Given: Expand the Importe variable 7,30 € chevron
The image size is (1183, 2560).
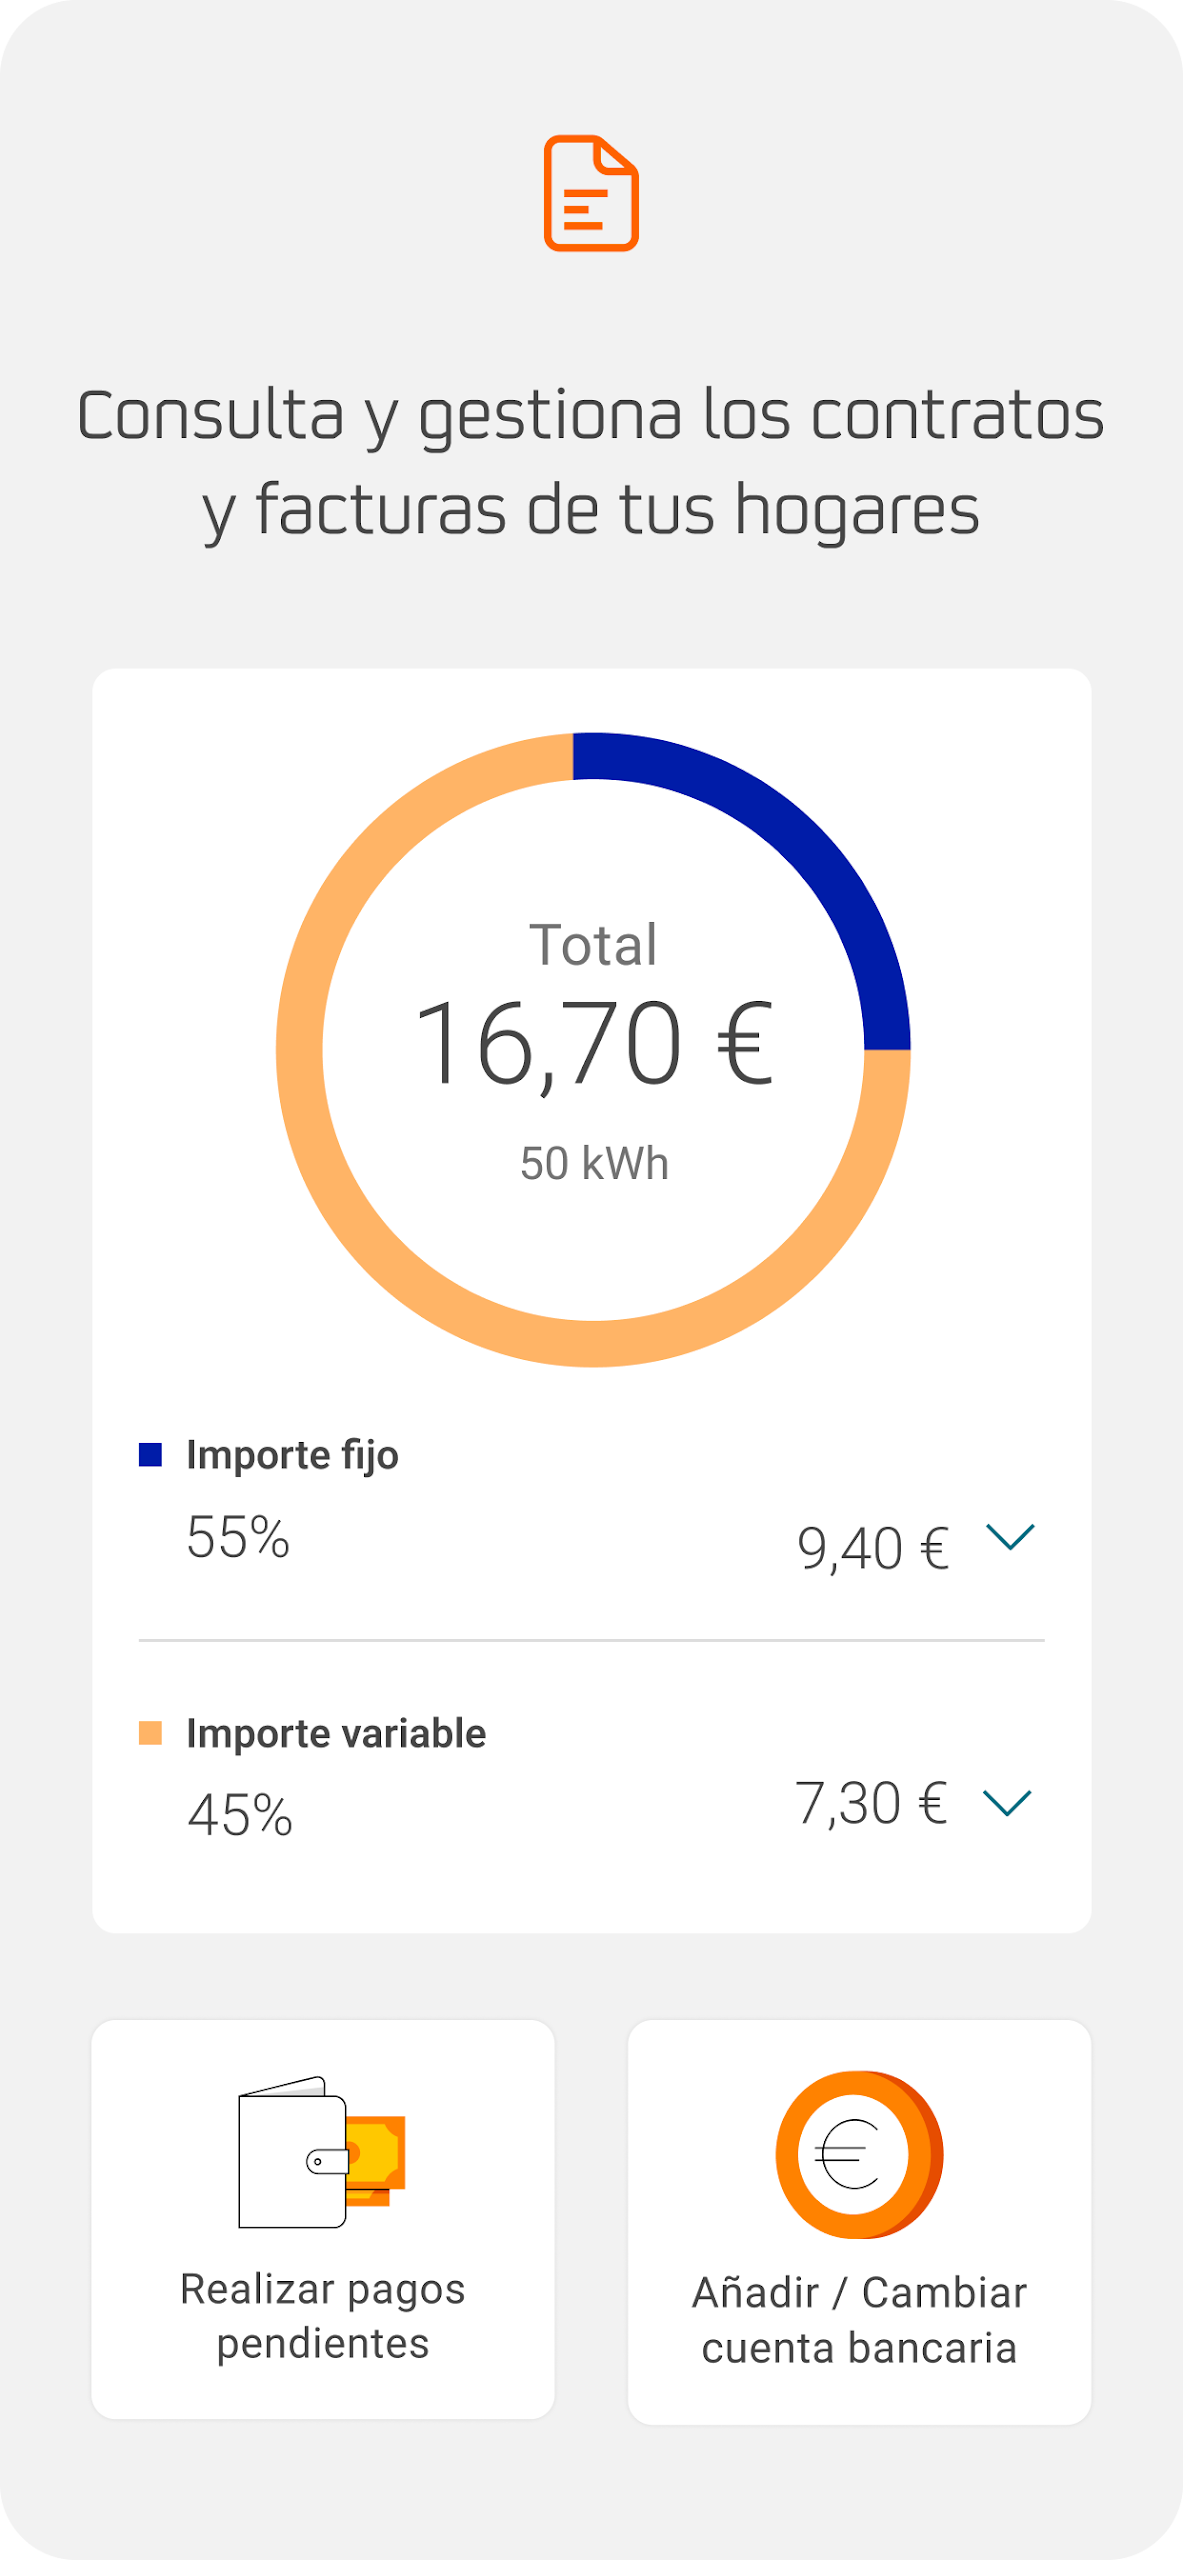Looking at the screenshot, I should [1007, 1803].
